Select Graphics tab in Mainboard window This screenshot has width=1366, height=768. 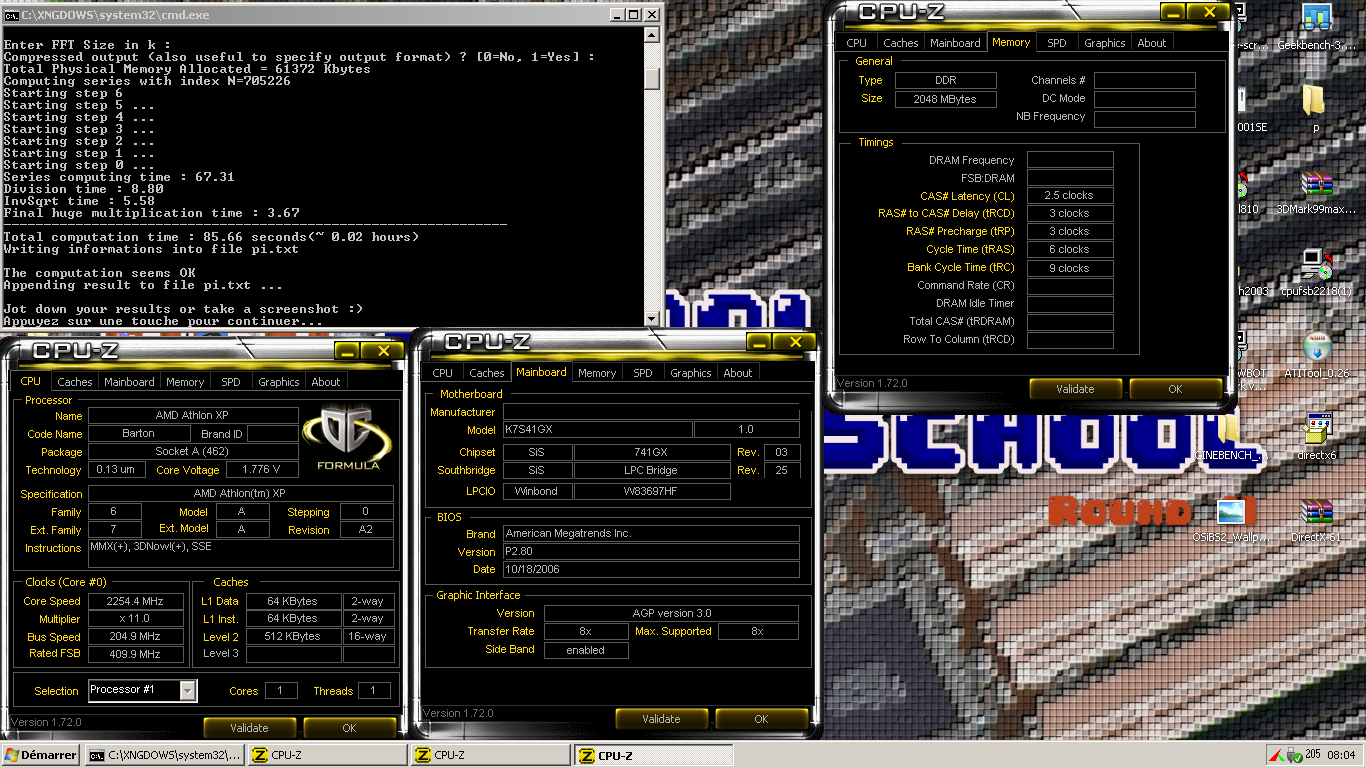click(x=691, y=373)
